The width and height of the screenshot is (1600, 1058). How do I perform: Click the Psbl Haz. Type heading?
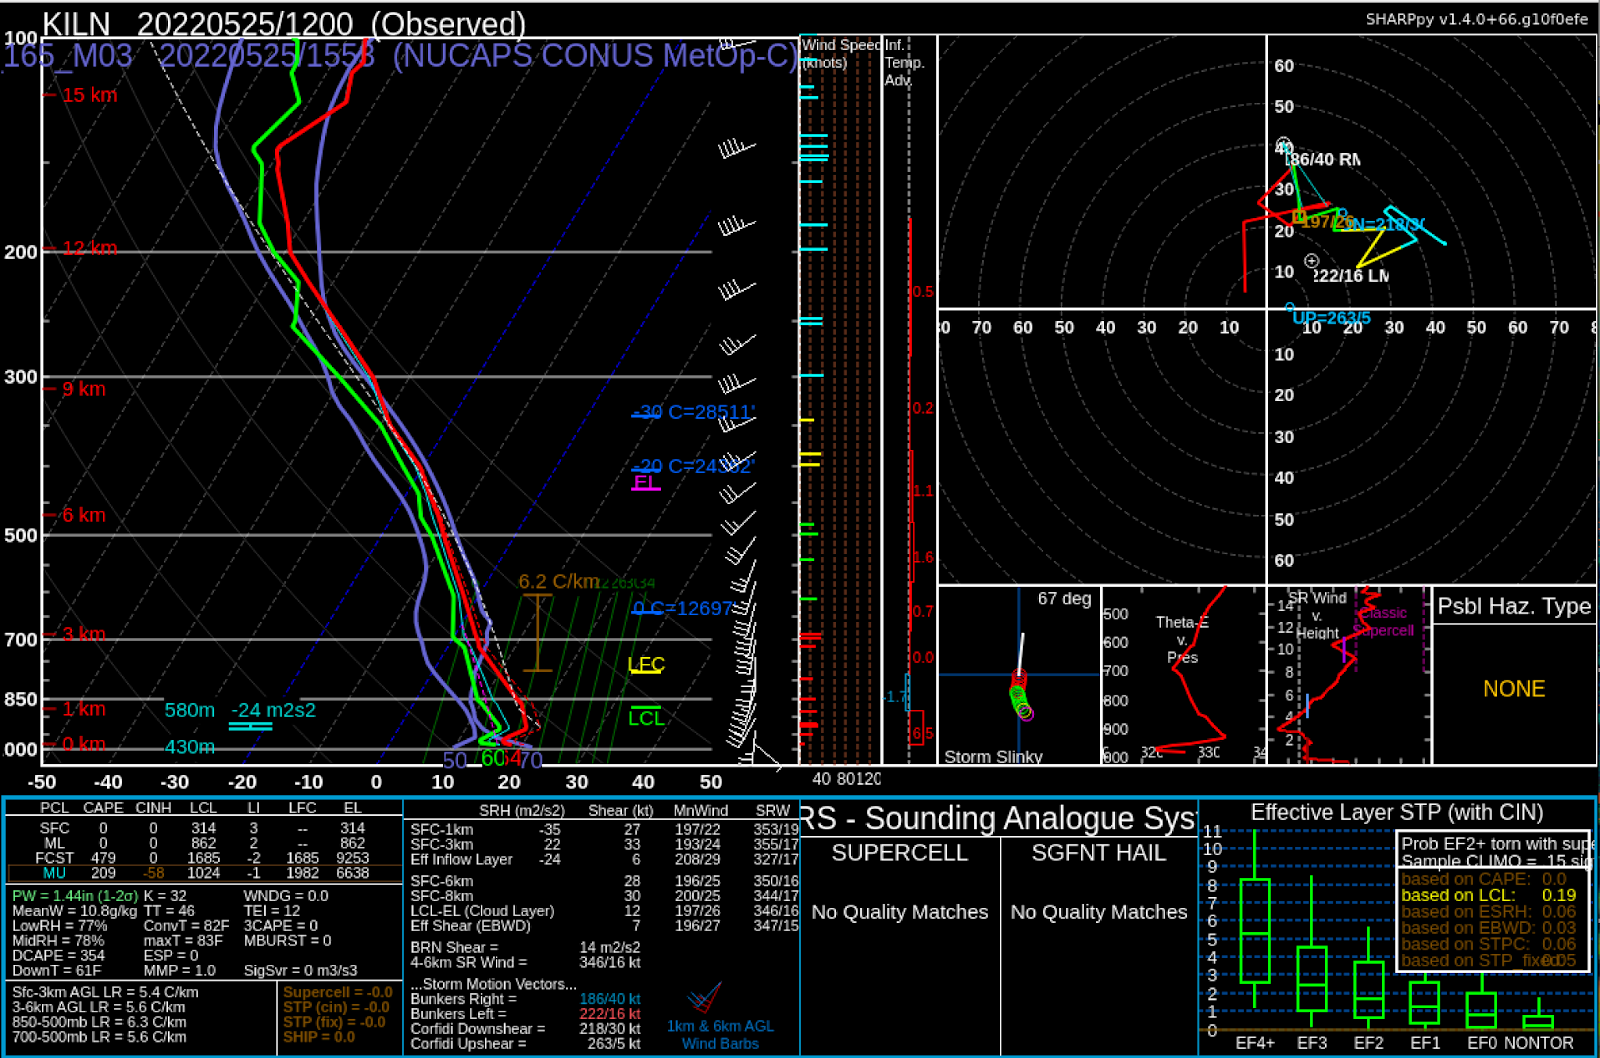tap(1514, 606)
